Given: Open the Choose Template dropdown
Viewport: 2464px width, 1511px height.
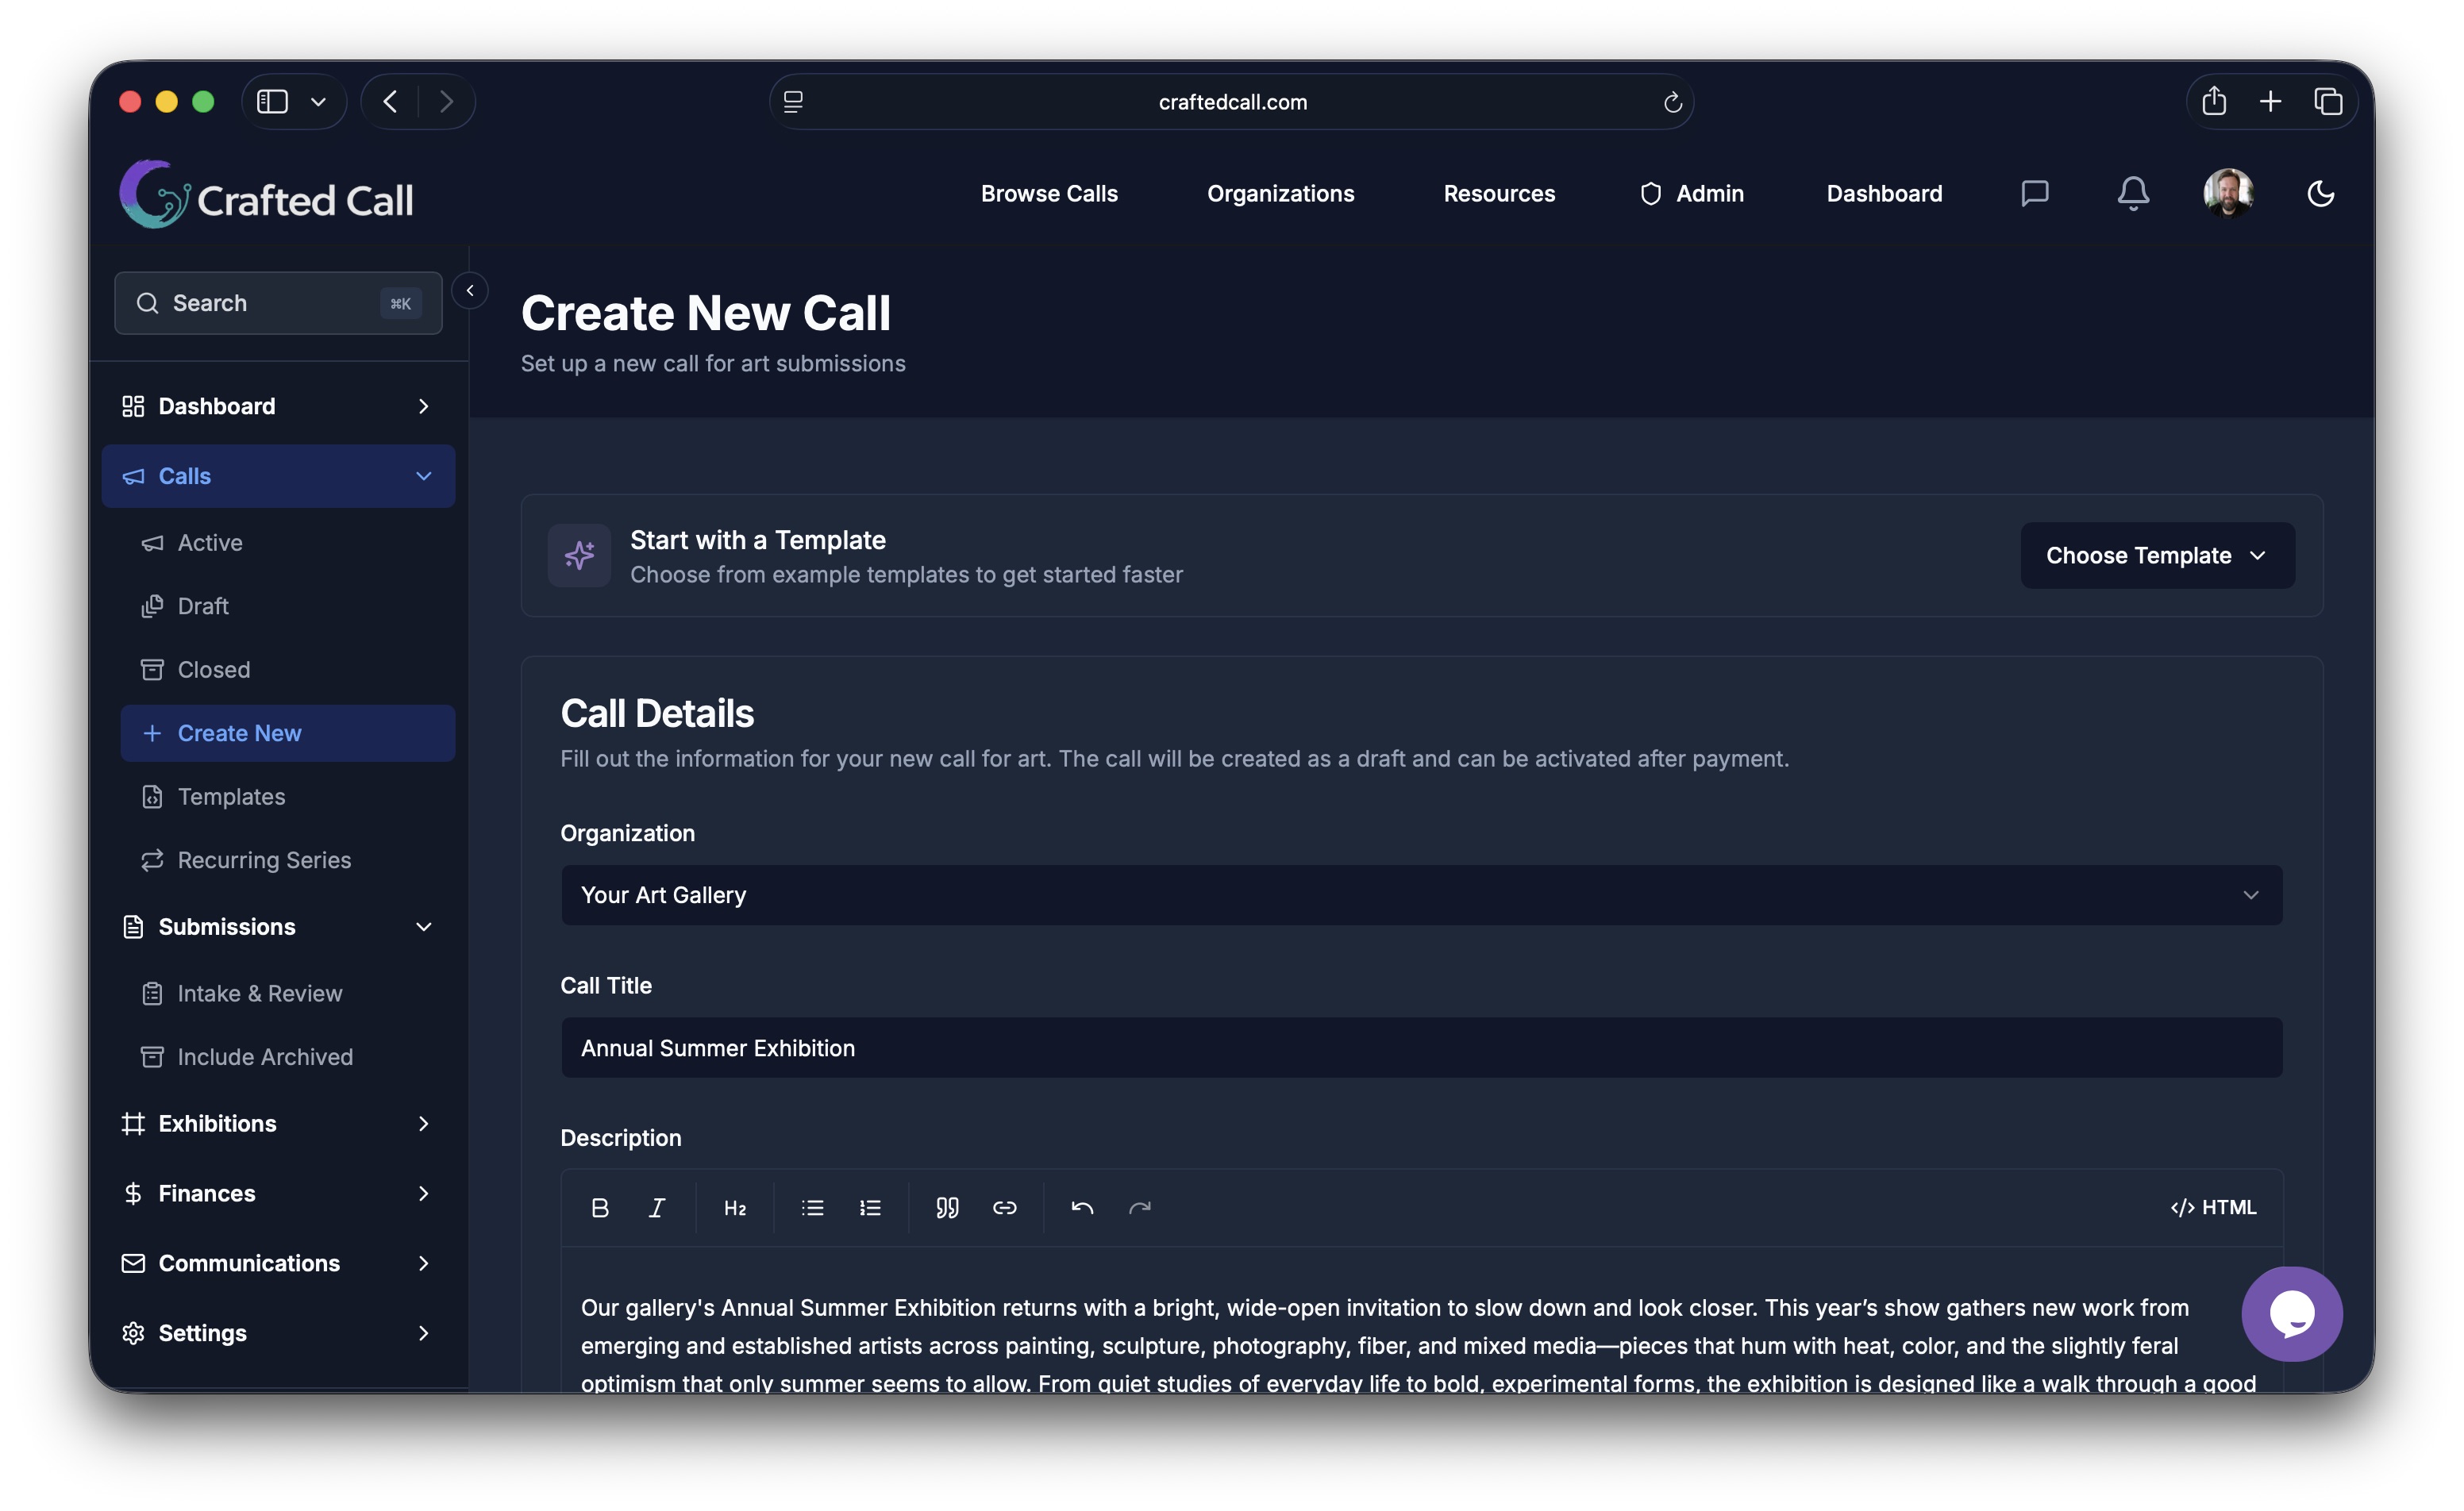Looking at the screenshot, I should click(2157, 555).
